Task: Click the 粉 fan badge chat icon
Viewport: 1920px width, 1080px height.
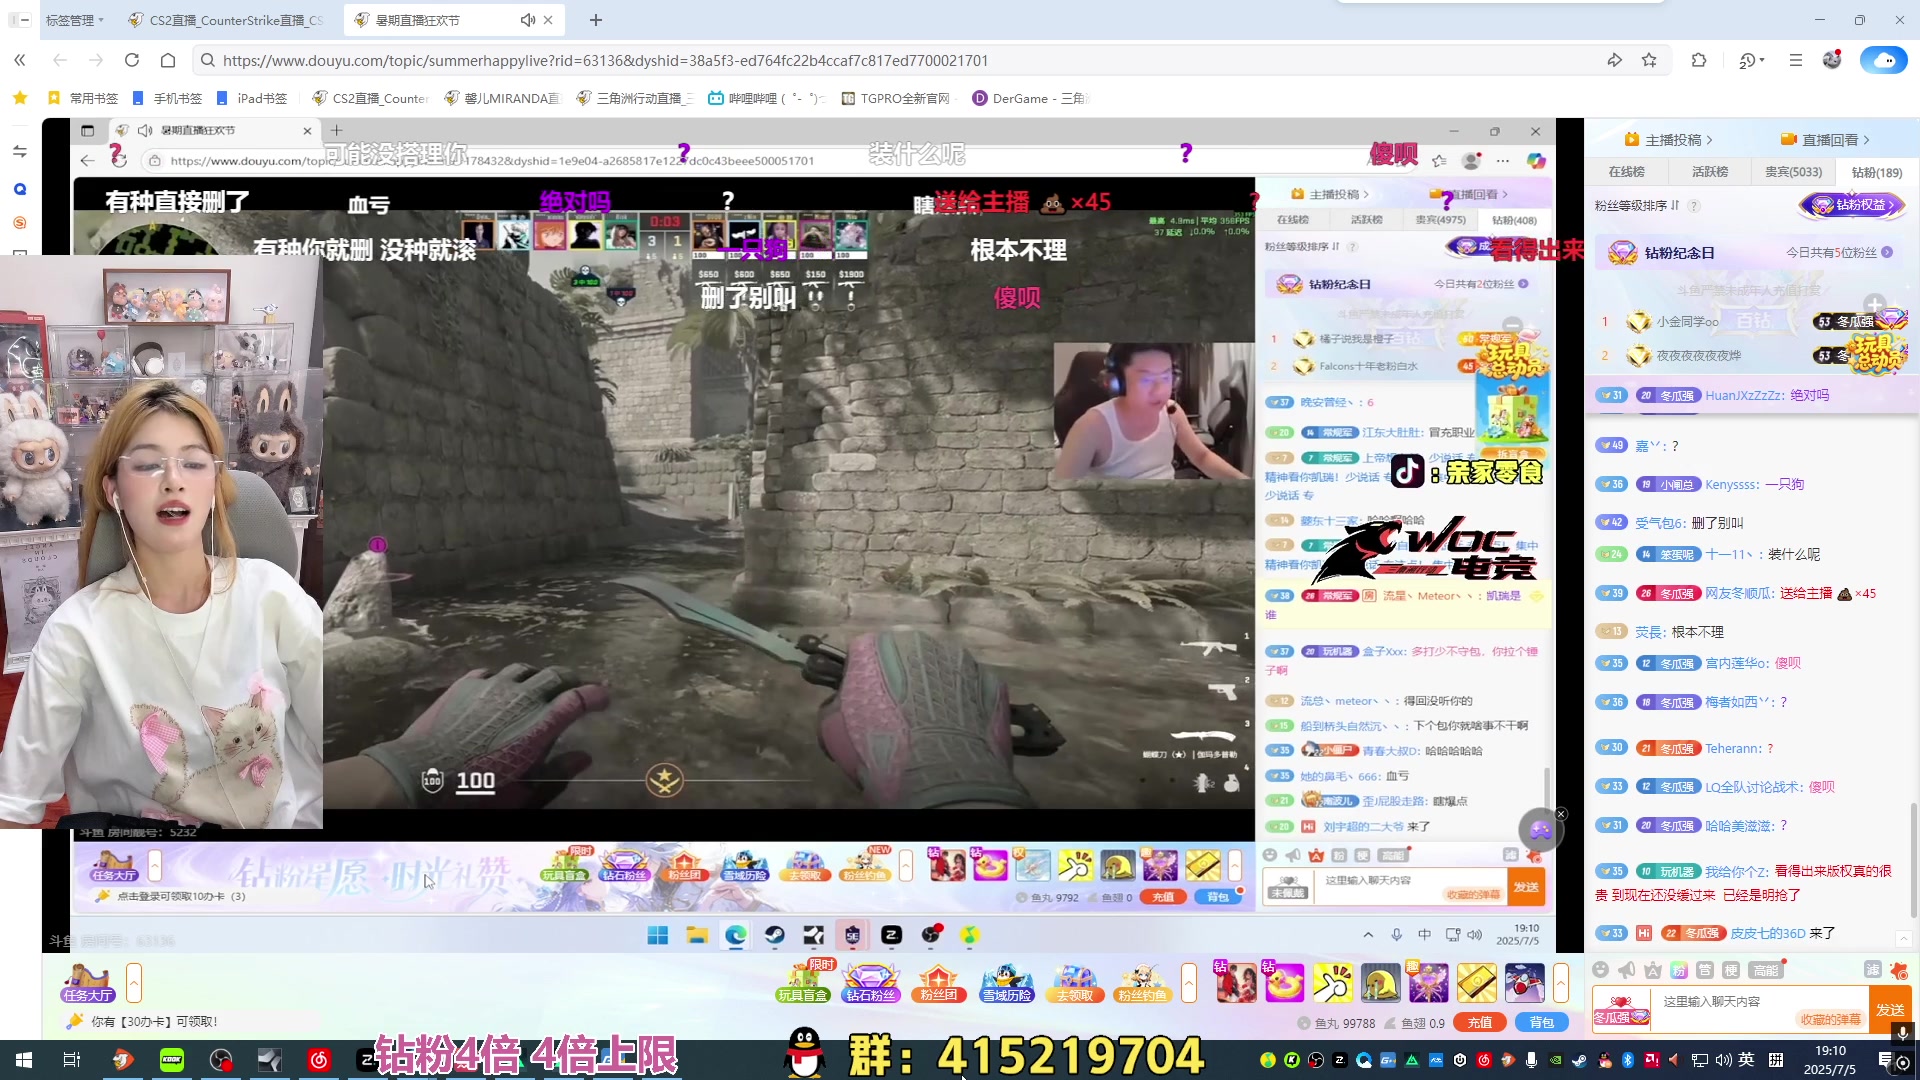Action: [x=1679, y=970]
